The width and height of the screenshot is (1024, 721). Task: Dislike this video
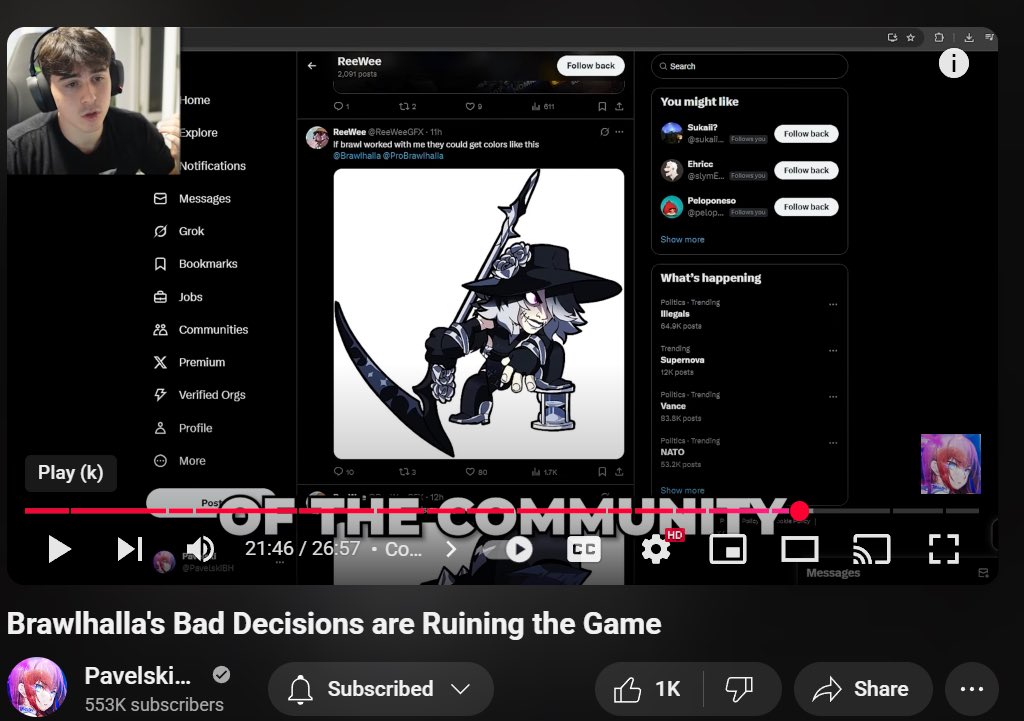[x=740, y=689]
